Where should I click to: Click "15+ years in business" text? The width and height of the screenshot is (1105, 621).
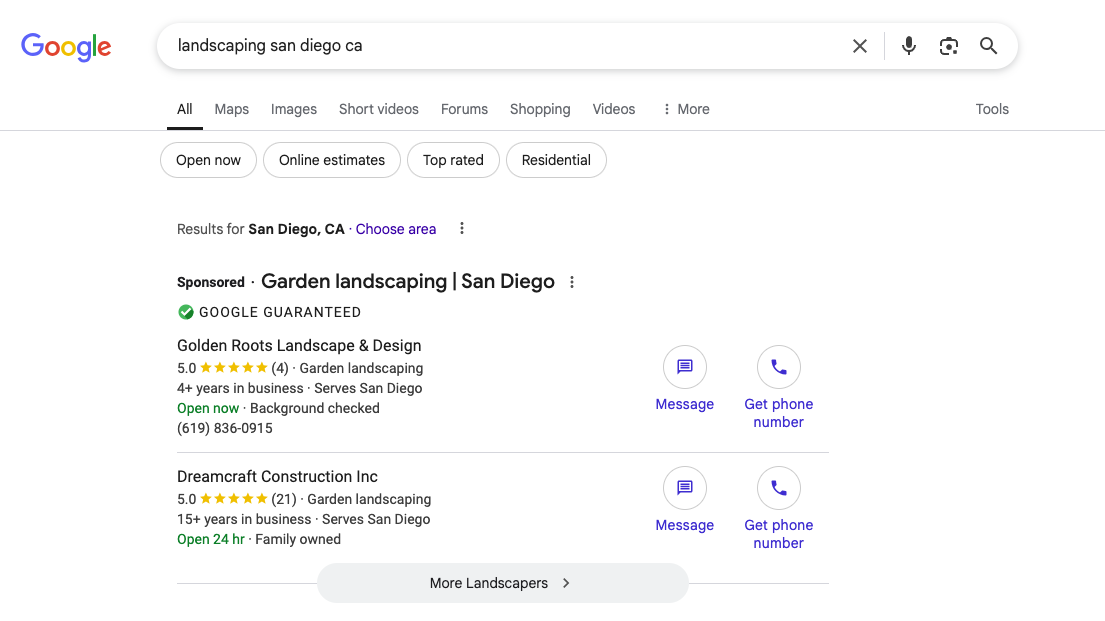point(244,519)
